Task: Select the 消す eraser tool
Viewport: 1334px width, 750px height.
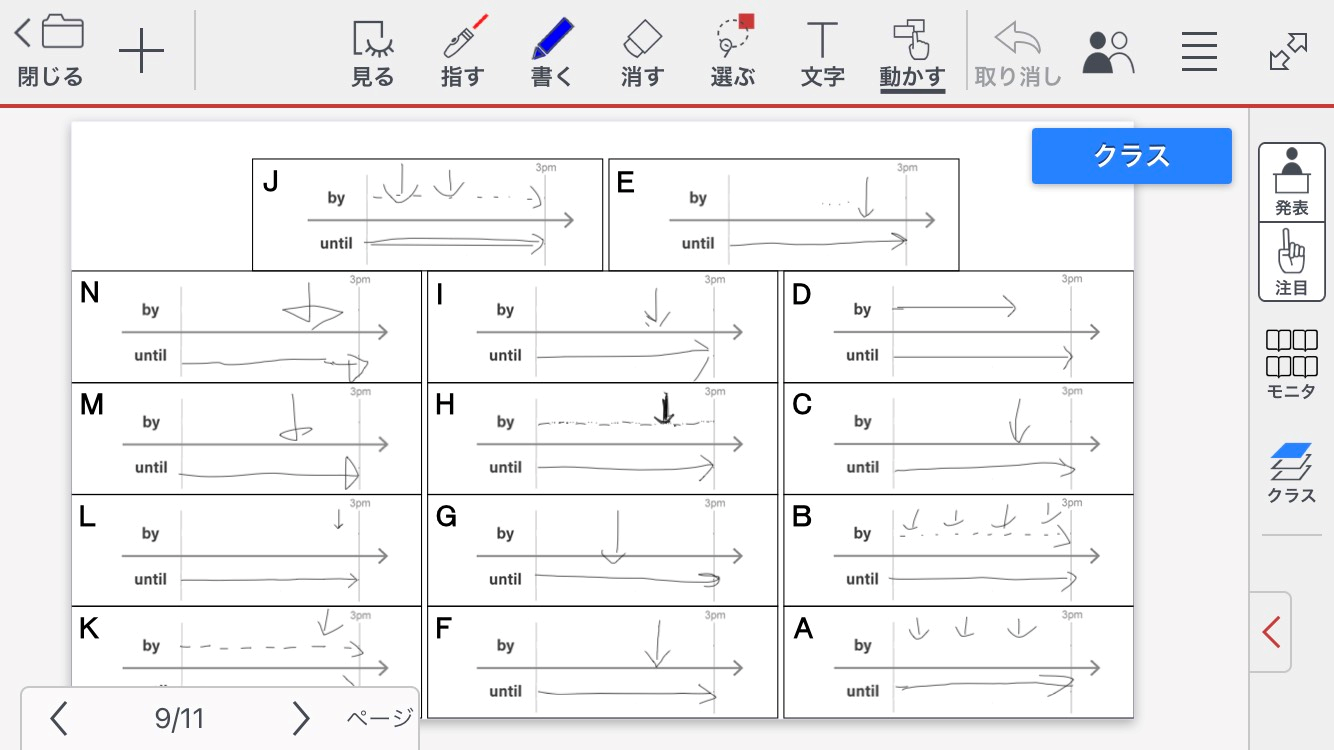Action: (x=642, y=52)
